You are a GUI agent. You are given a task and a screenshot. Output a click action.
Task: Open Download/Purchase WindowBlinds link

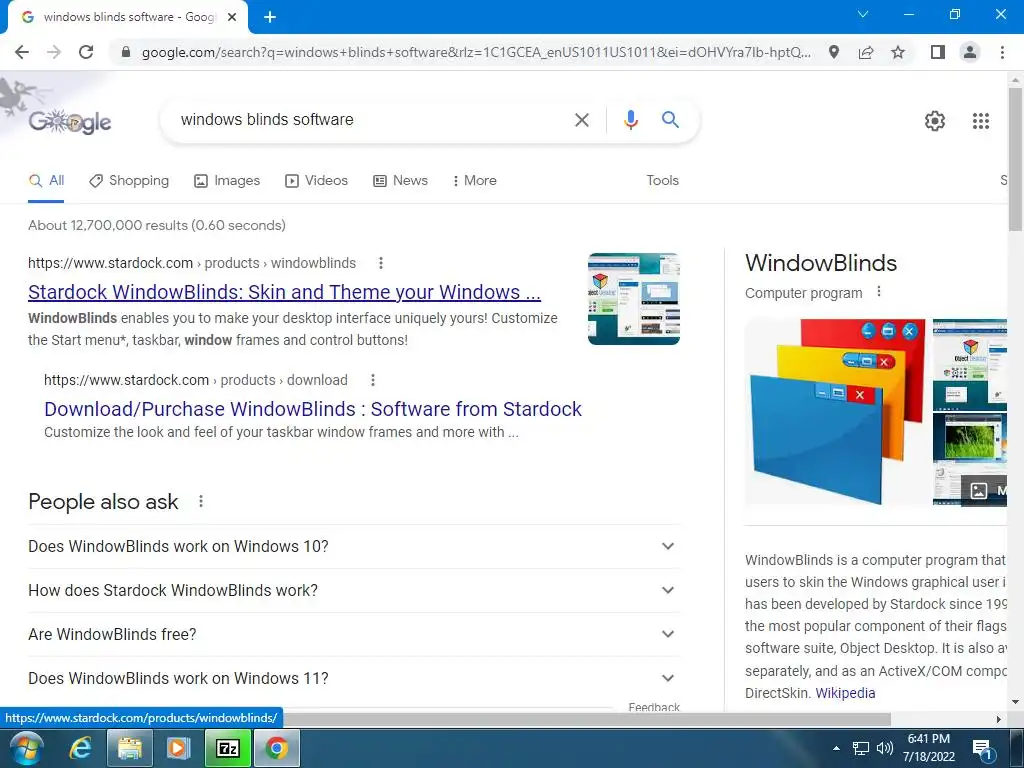[313, 409]
